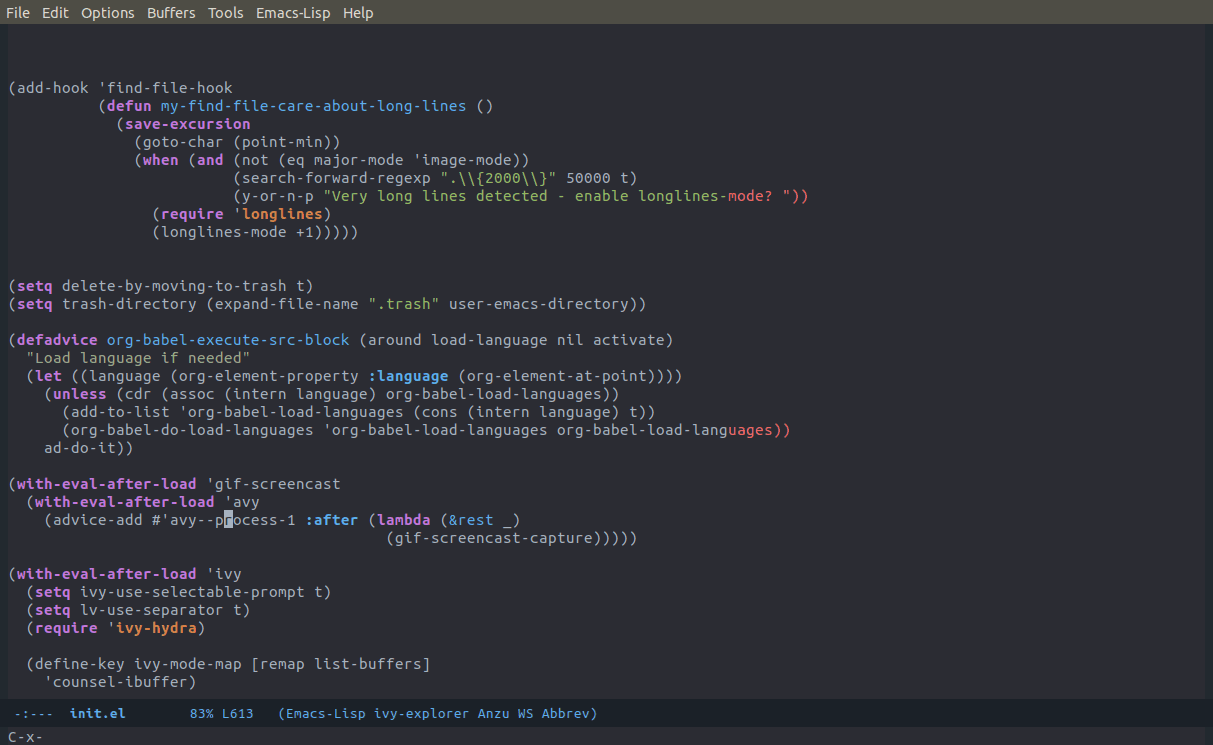
Task: Click the init.el buffer name in mode line
Action: pyautogui.click(x=97, y=714)
